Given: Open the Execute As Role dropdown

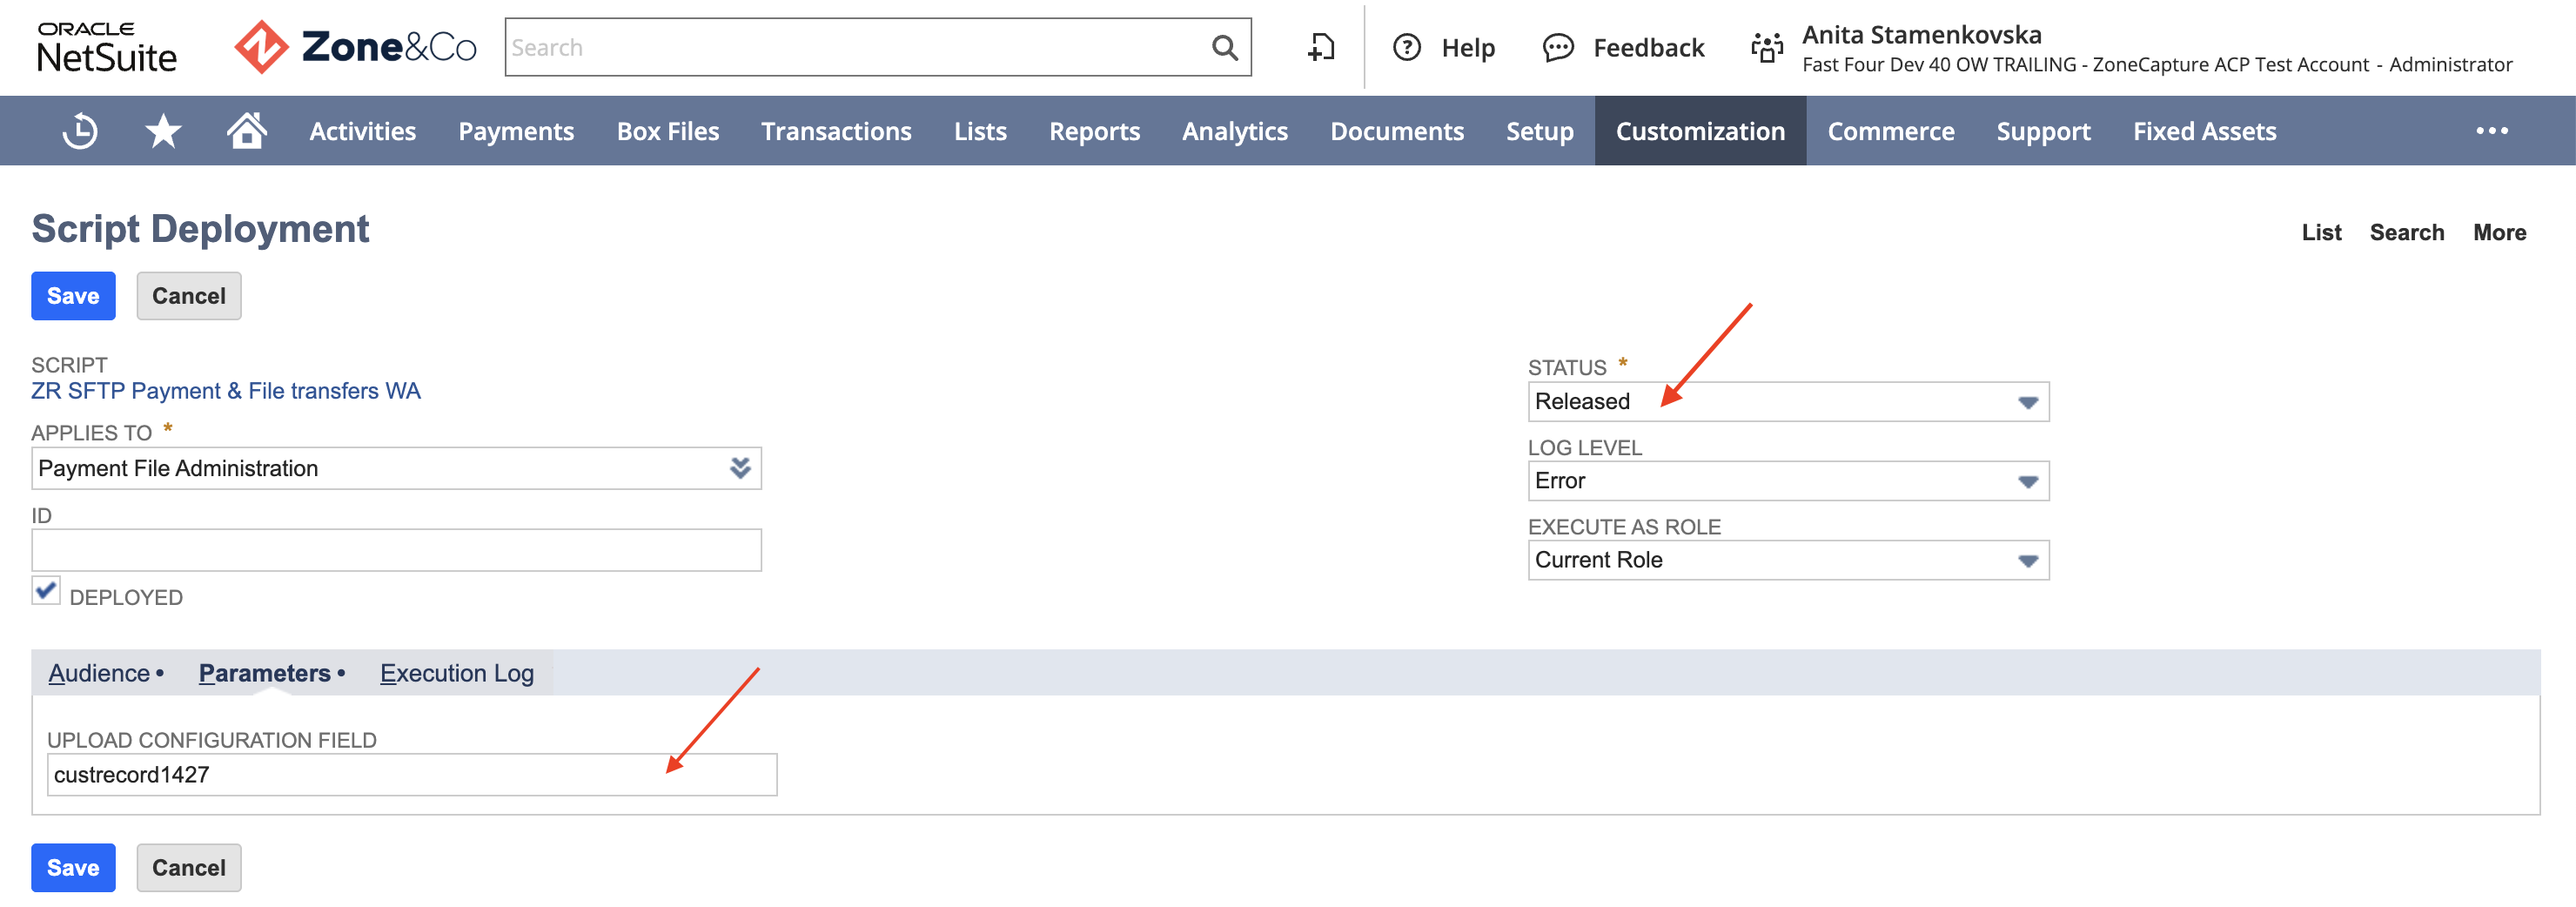Looking at the screenshot, I should (1788, 560).
